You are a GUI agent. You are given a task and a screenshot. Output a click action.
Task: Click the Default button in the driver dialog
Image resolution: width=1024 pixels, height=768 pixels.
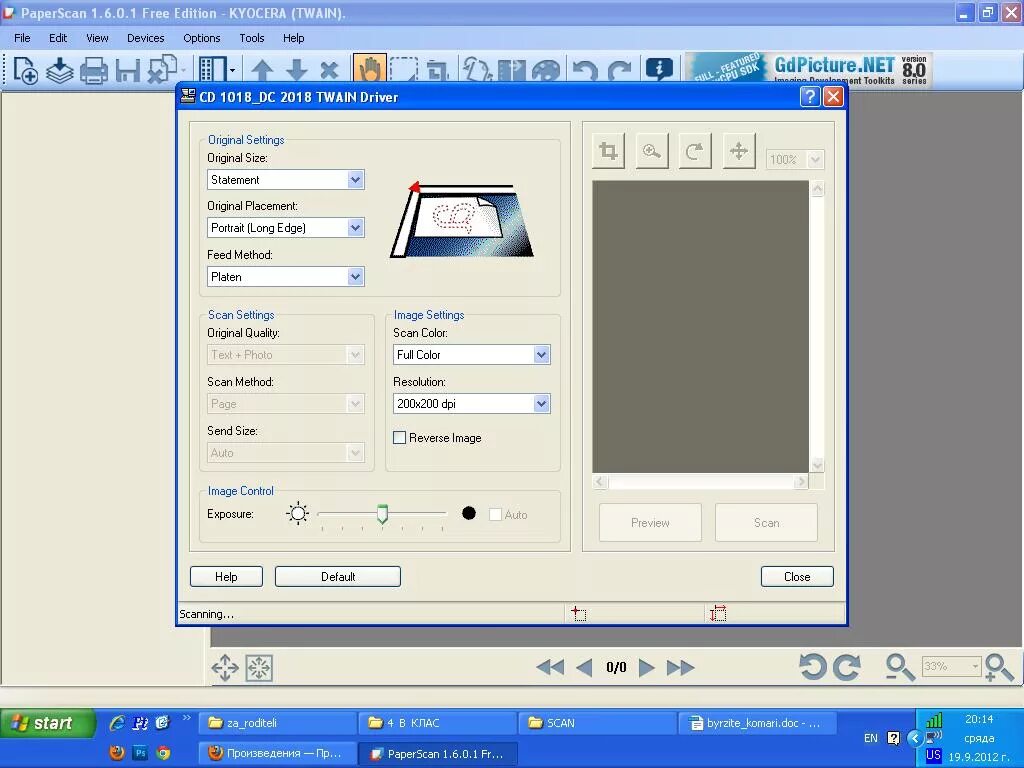[x=337, y=576]
